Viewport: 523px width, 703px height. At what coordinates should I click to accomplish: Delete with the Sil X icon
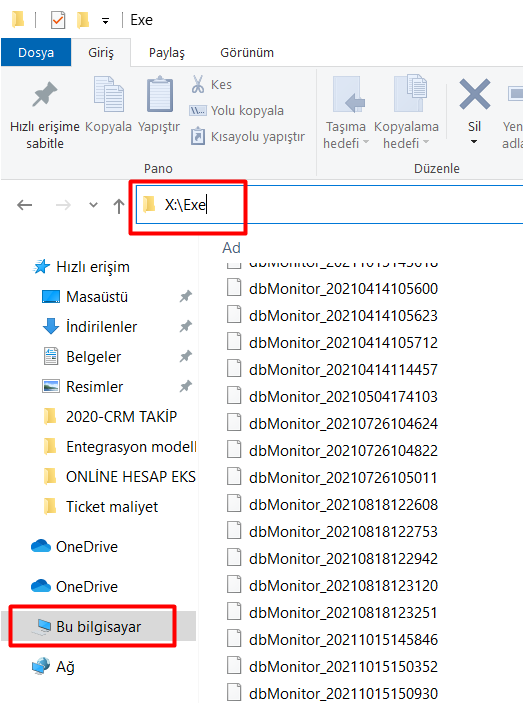[x=475, y=94]
